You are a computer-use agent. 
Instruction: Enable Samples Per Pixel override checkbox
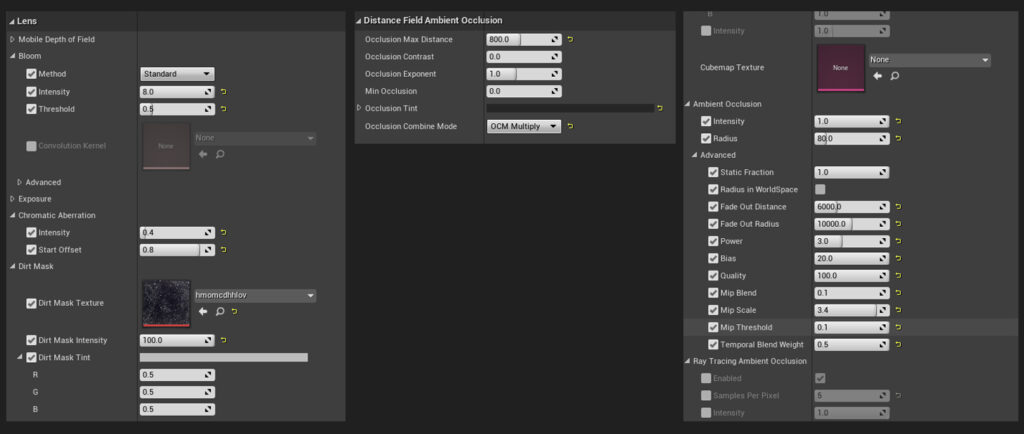pos(706,395)
